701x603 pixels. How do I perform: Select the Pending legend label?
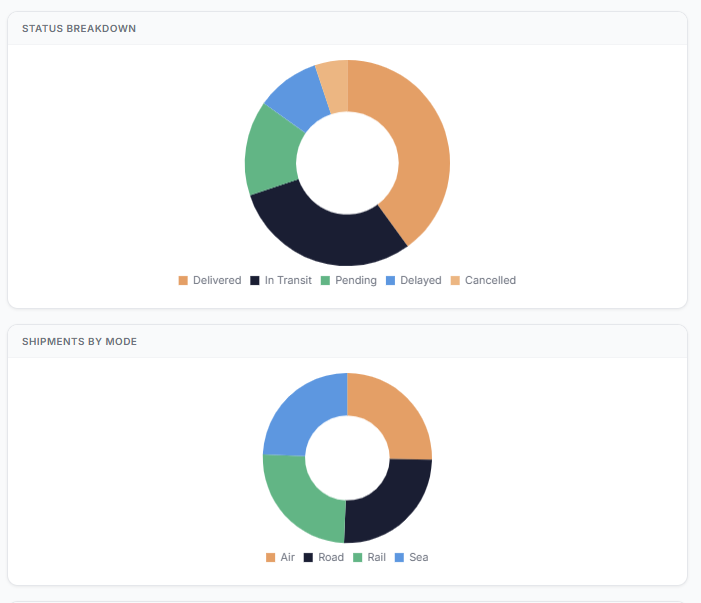click(356, 280)
